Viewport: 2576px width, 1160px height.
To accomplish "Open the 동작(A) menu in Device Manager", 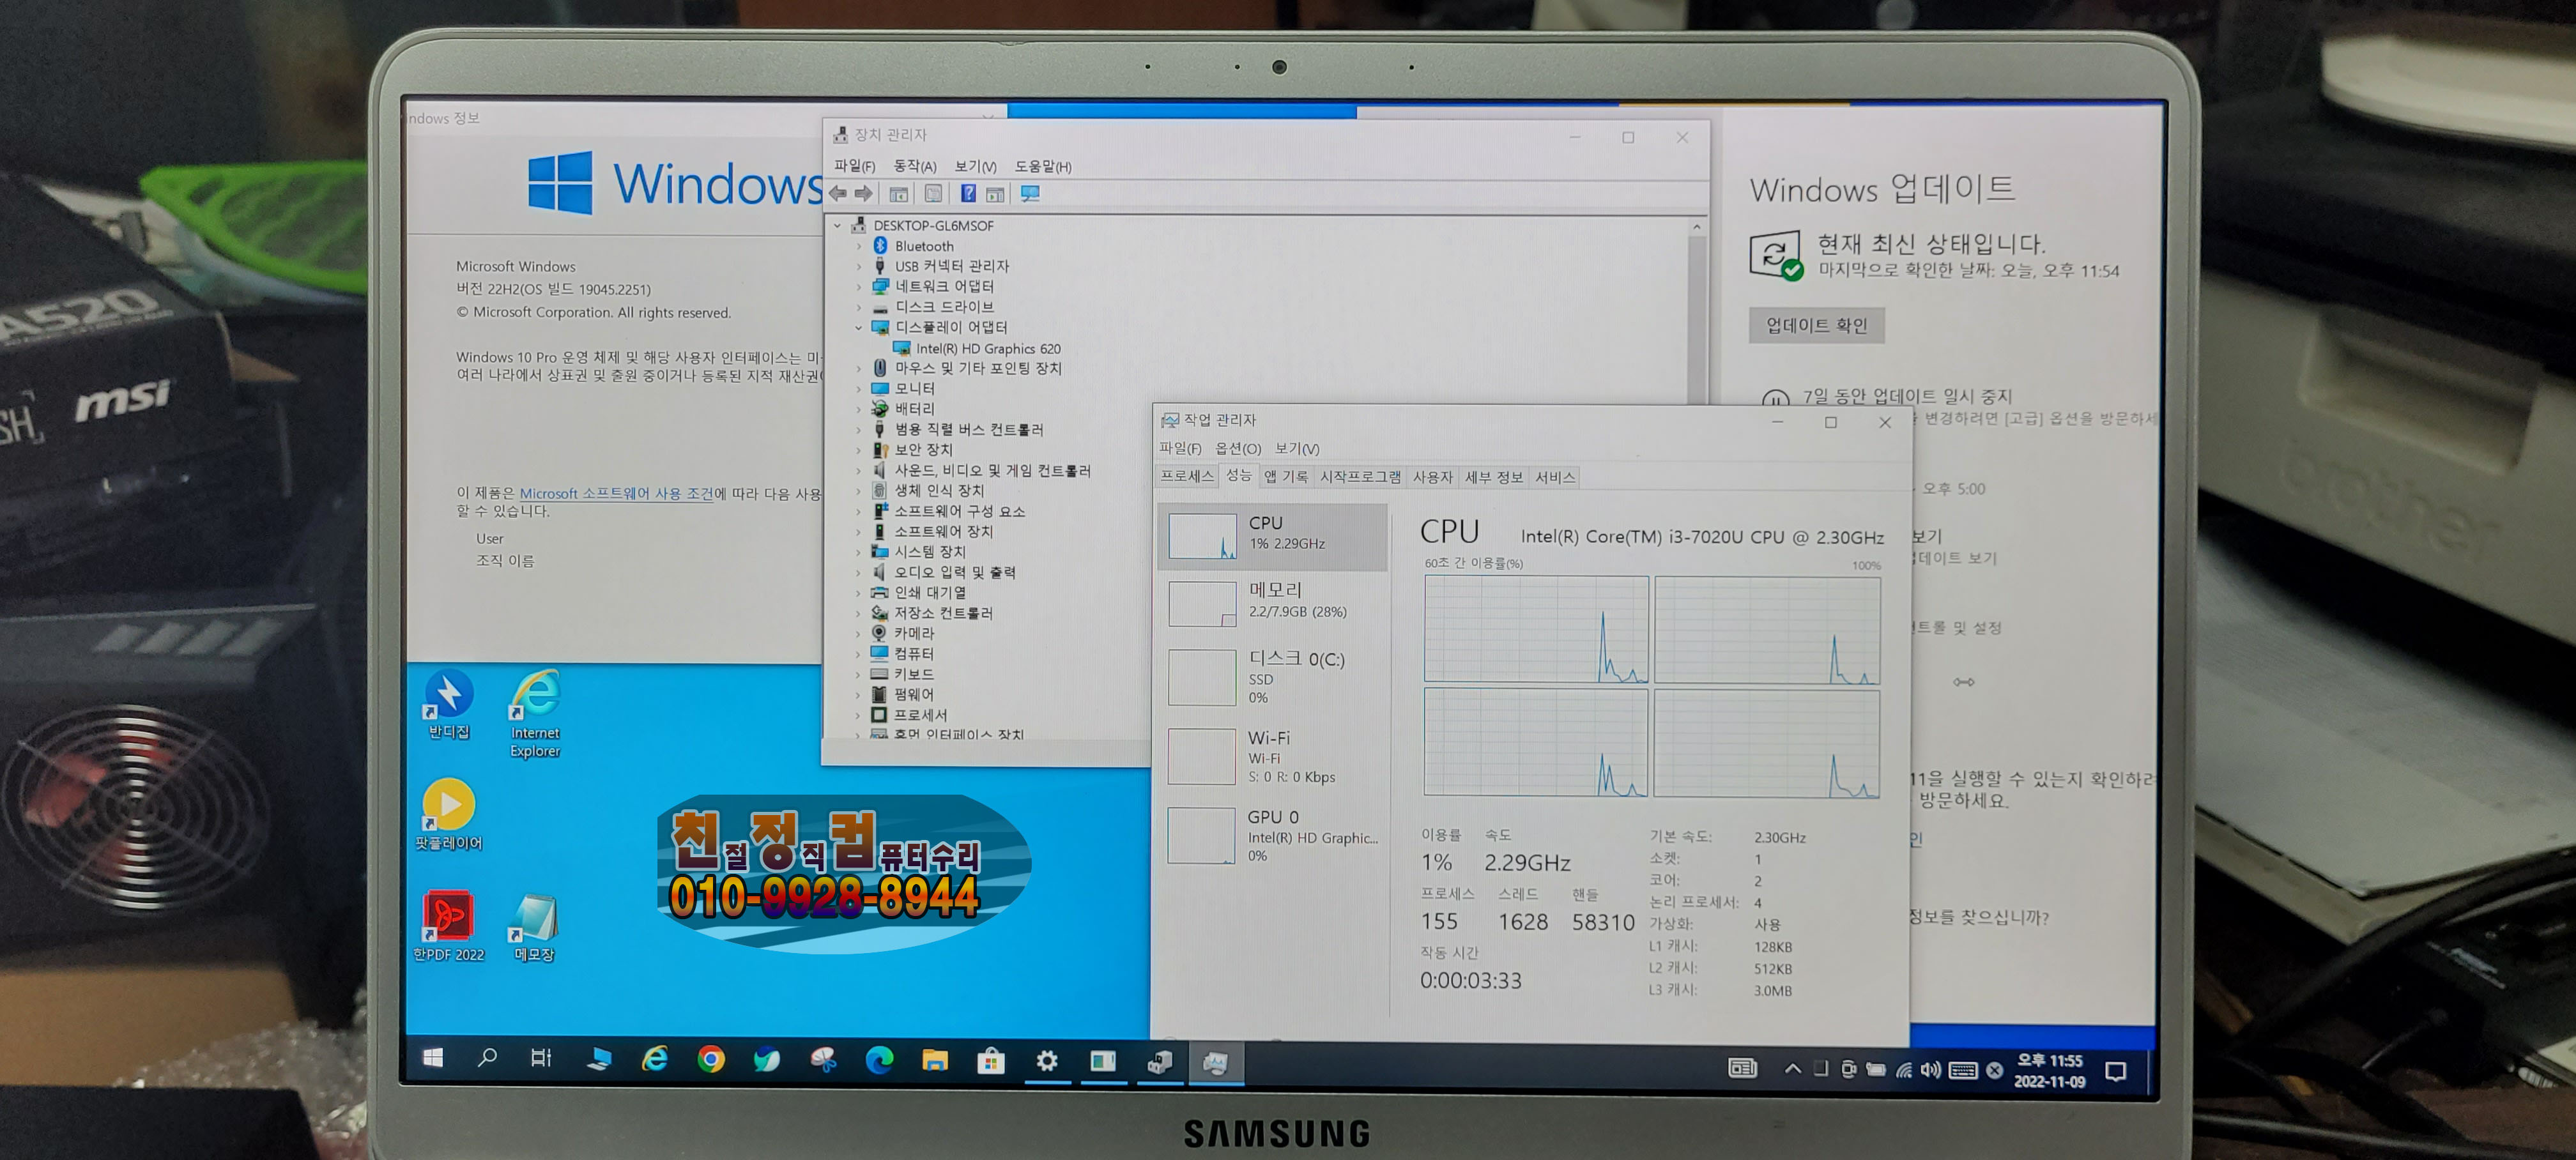I will [x=914, y=166].
